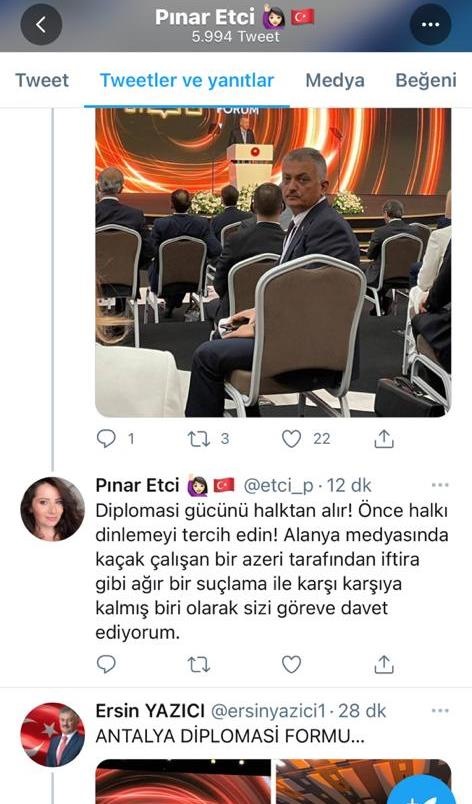Image resolution: width=472 pixels, height=804 pixels.
Task: Like the Diplomasi gücünü halktan alır tweet
Action: (292, 665)
